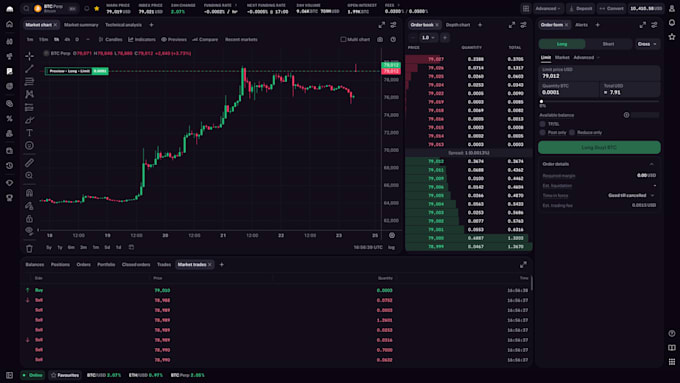Open the go-to-date calendar icon
680x383 pixels.
click(131, 247)
